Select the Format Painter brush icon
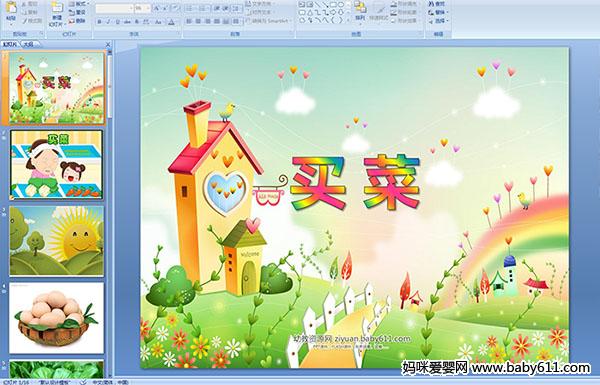Image resolution: width=600 pixels, height=385 pixels. (x=25, y=21)
